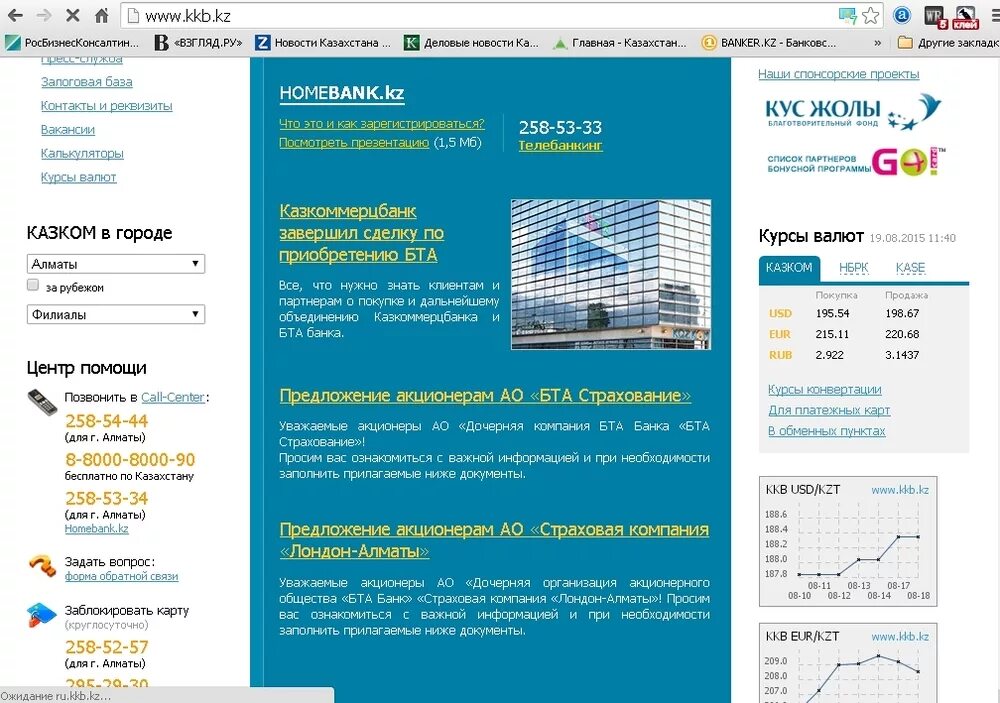Click www.kkb.kz link in USD/KZT chart

[900, 490]
